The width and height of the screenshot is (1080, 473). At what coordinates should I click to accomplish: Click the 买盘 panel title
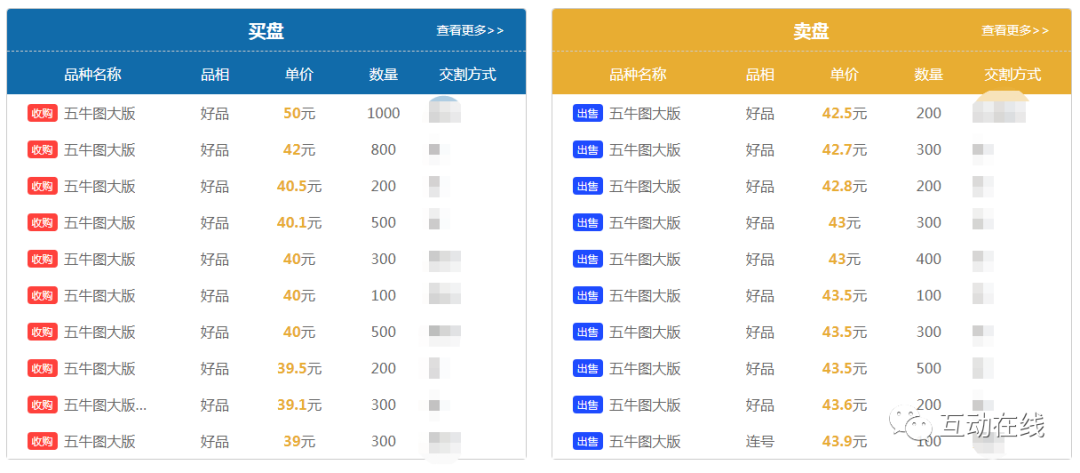266,30
